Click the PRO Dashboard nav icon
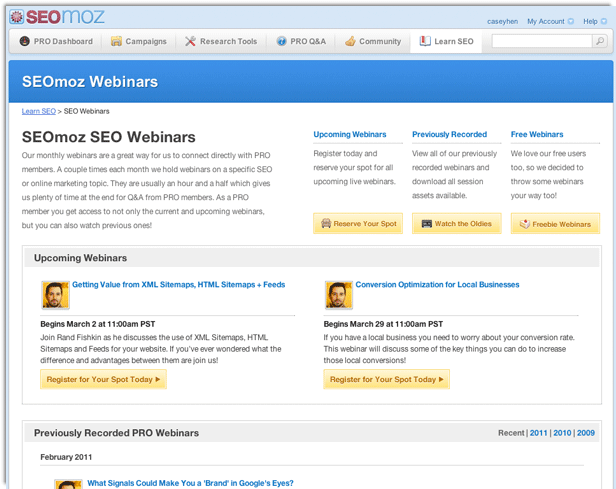The width and height of the screenshot is (616, 489). 24,41
